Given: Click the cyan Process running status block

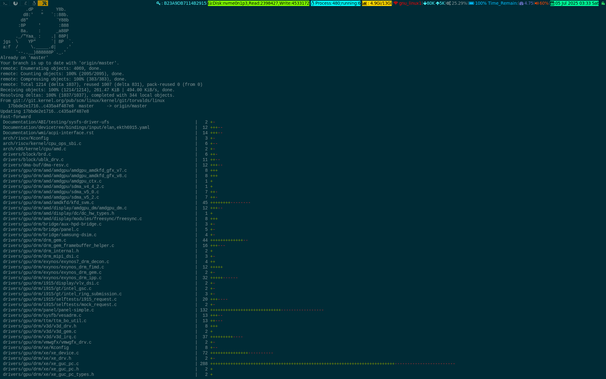Looking at the screenshot, I should [335, 3].
